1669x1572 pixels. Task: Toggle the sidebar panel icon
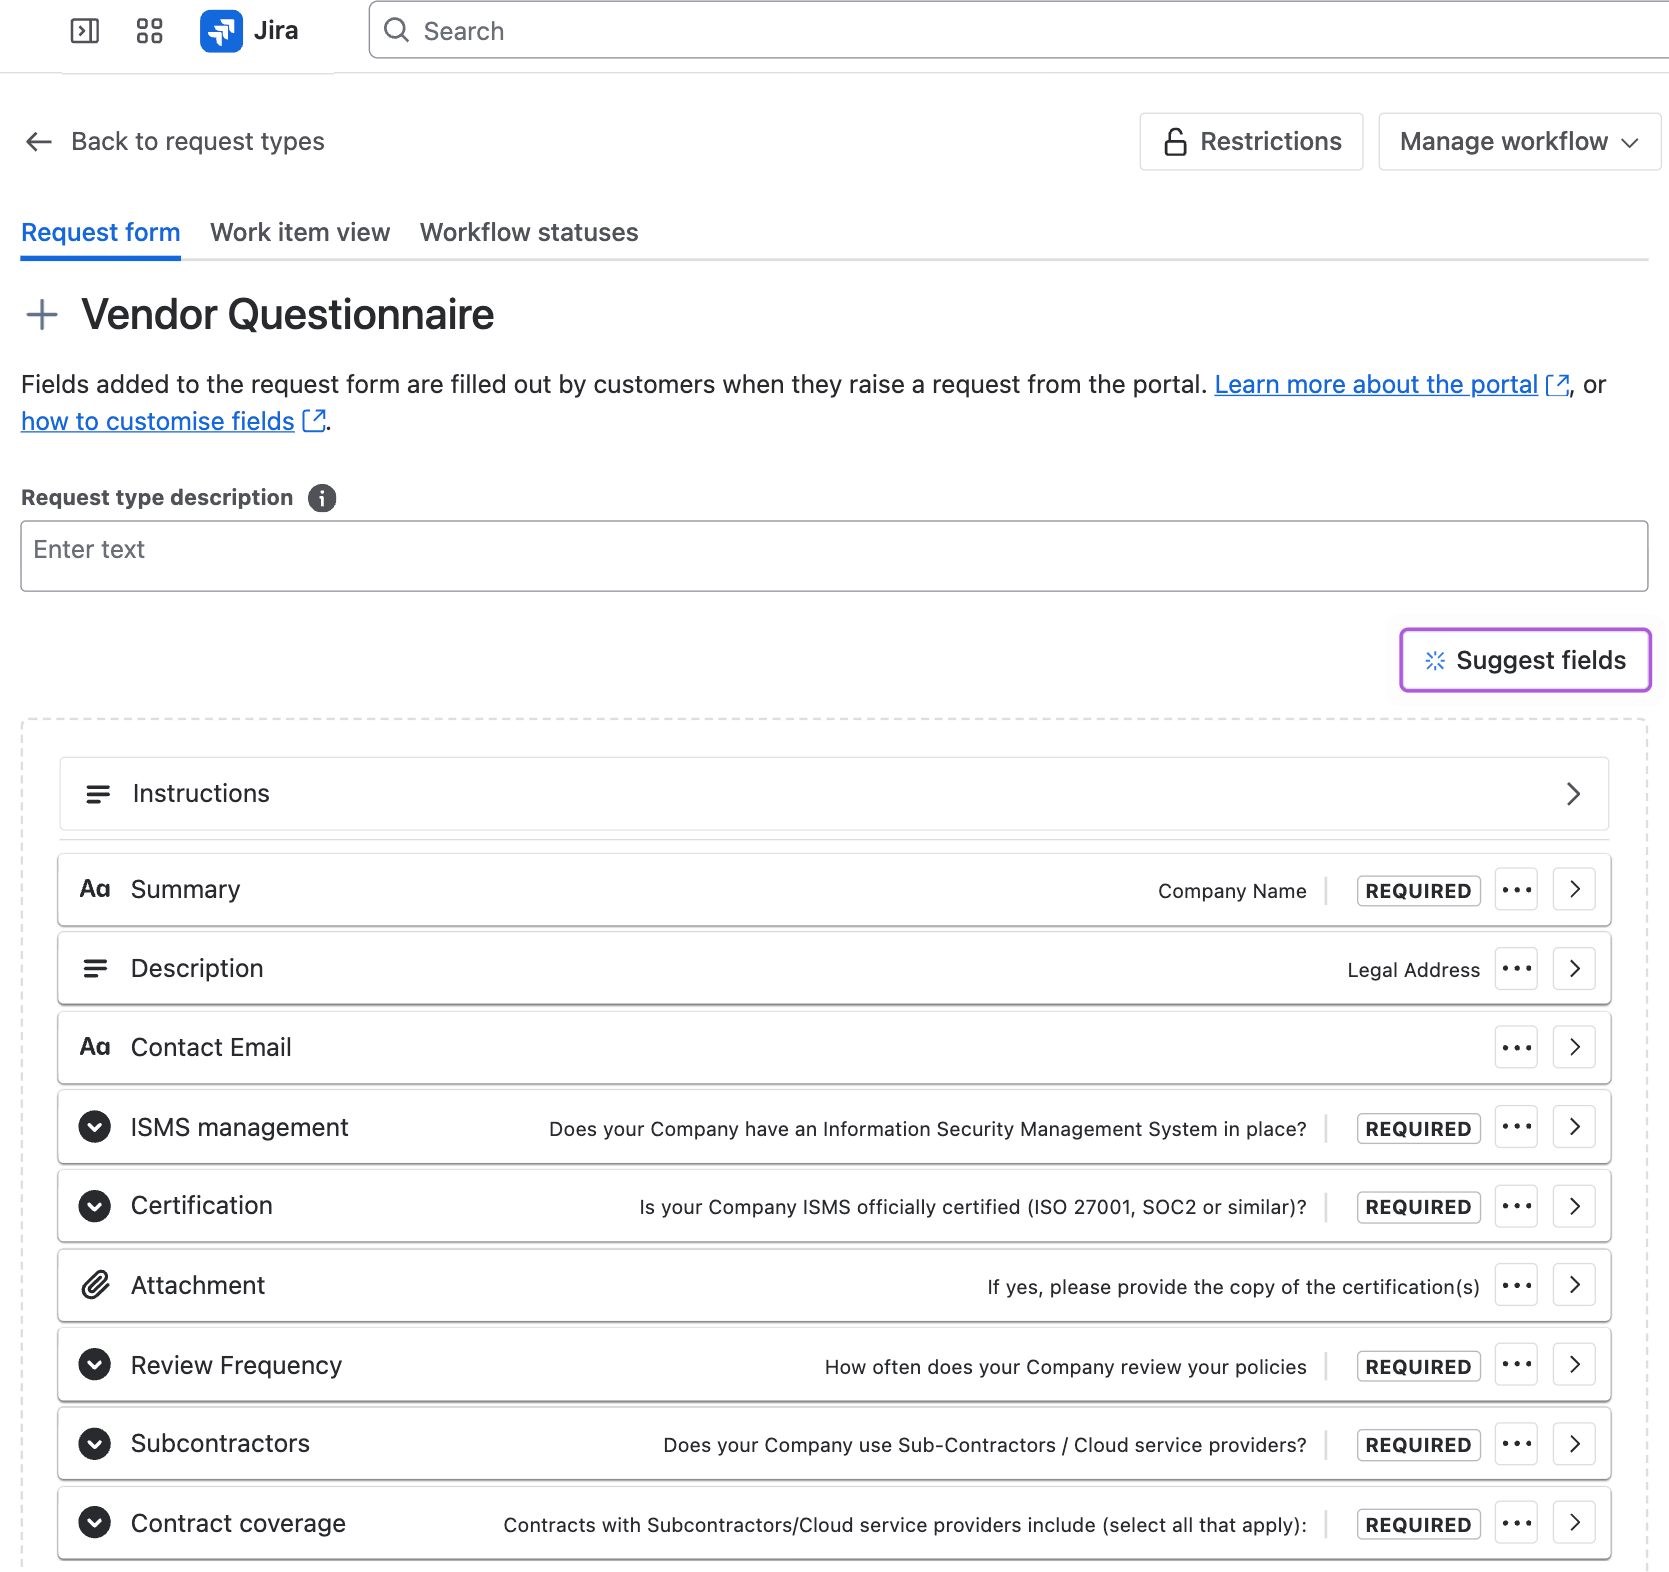pos(85,31)
